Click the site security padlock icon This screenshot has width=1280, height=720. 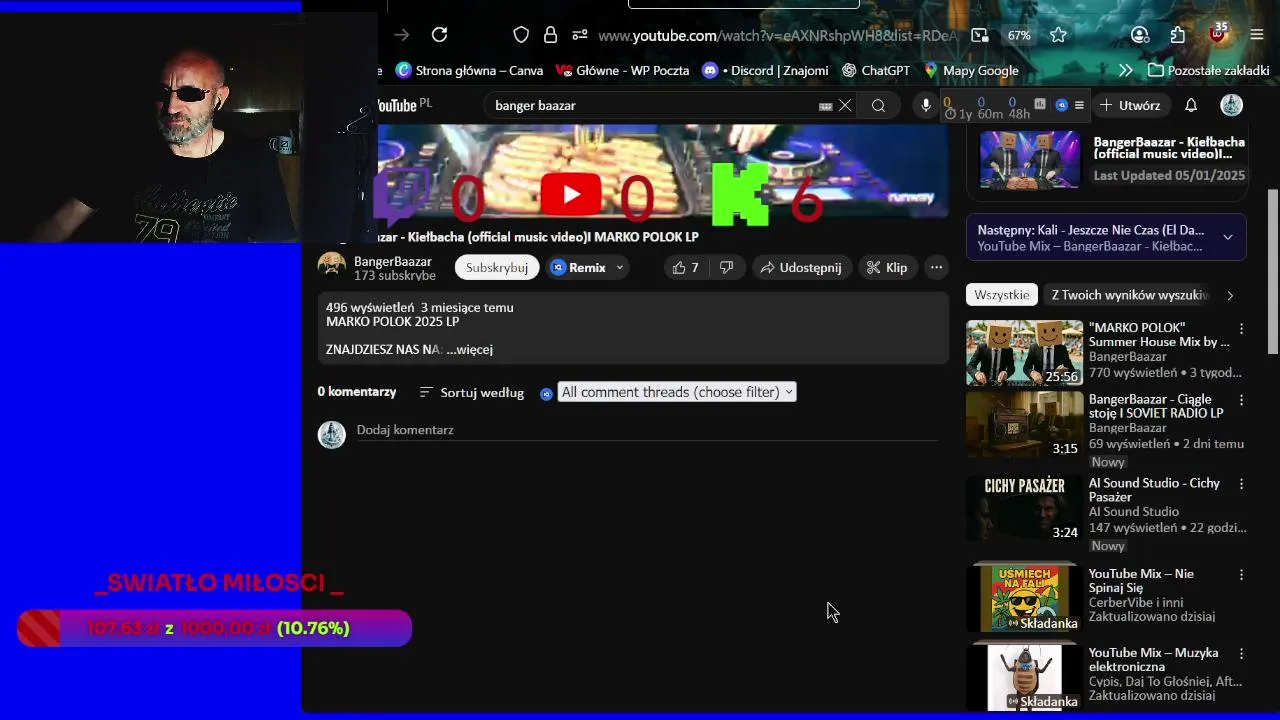click(x=550, y=35)
